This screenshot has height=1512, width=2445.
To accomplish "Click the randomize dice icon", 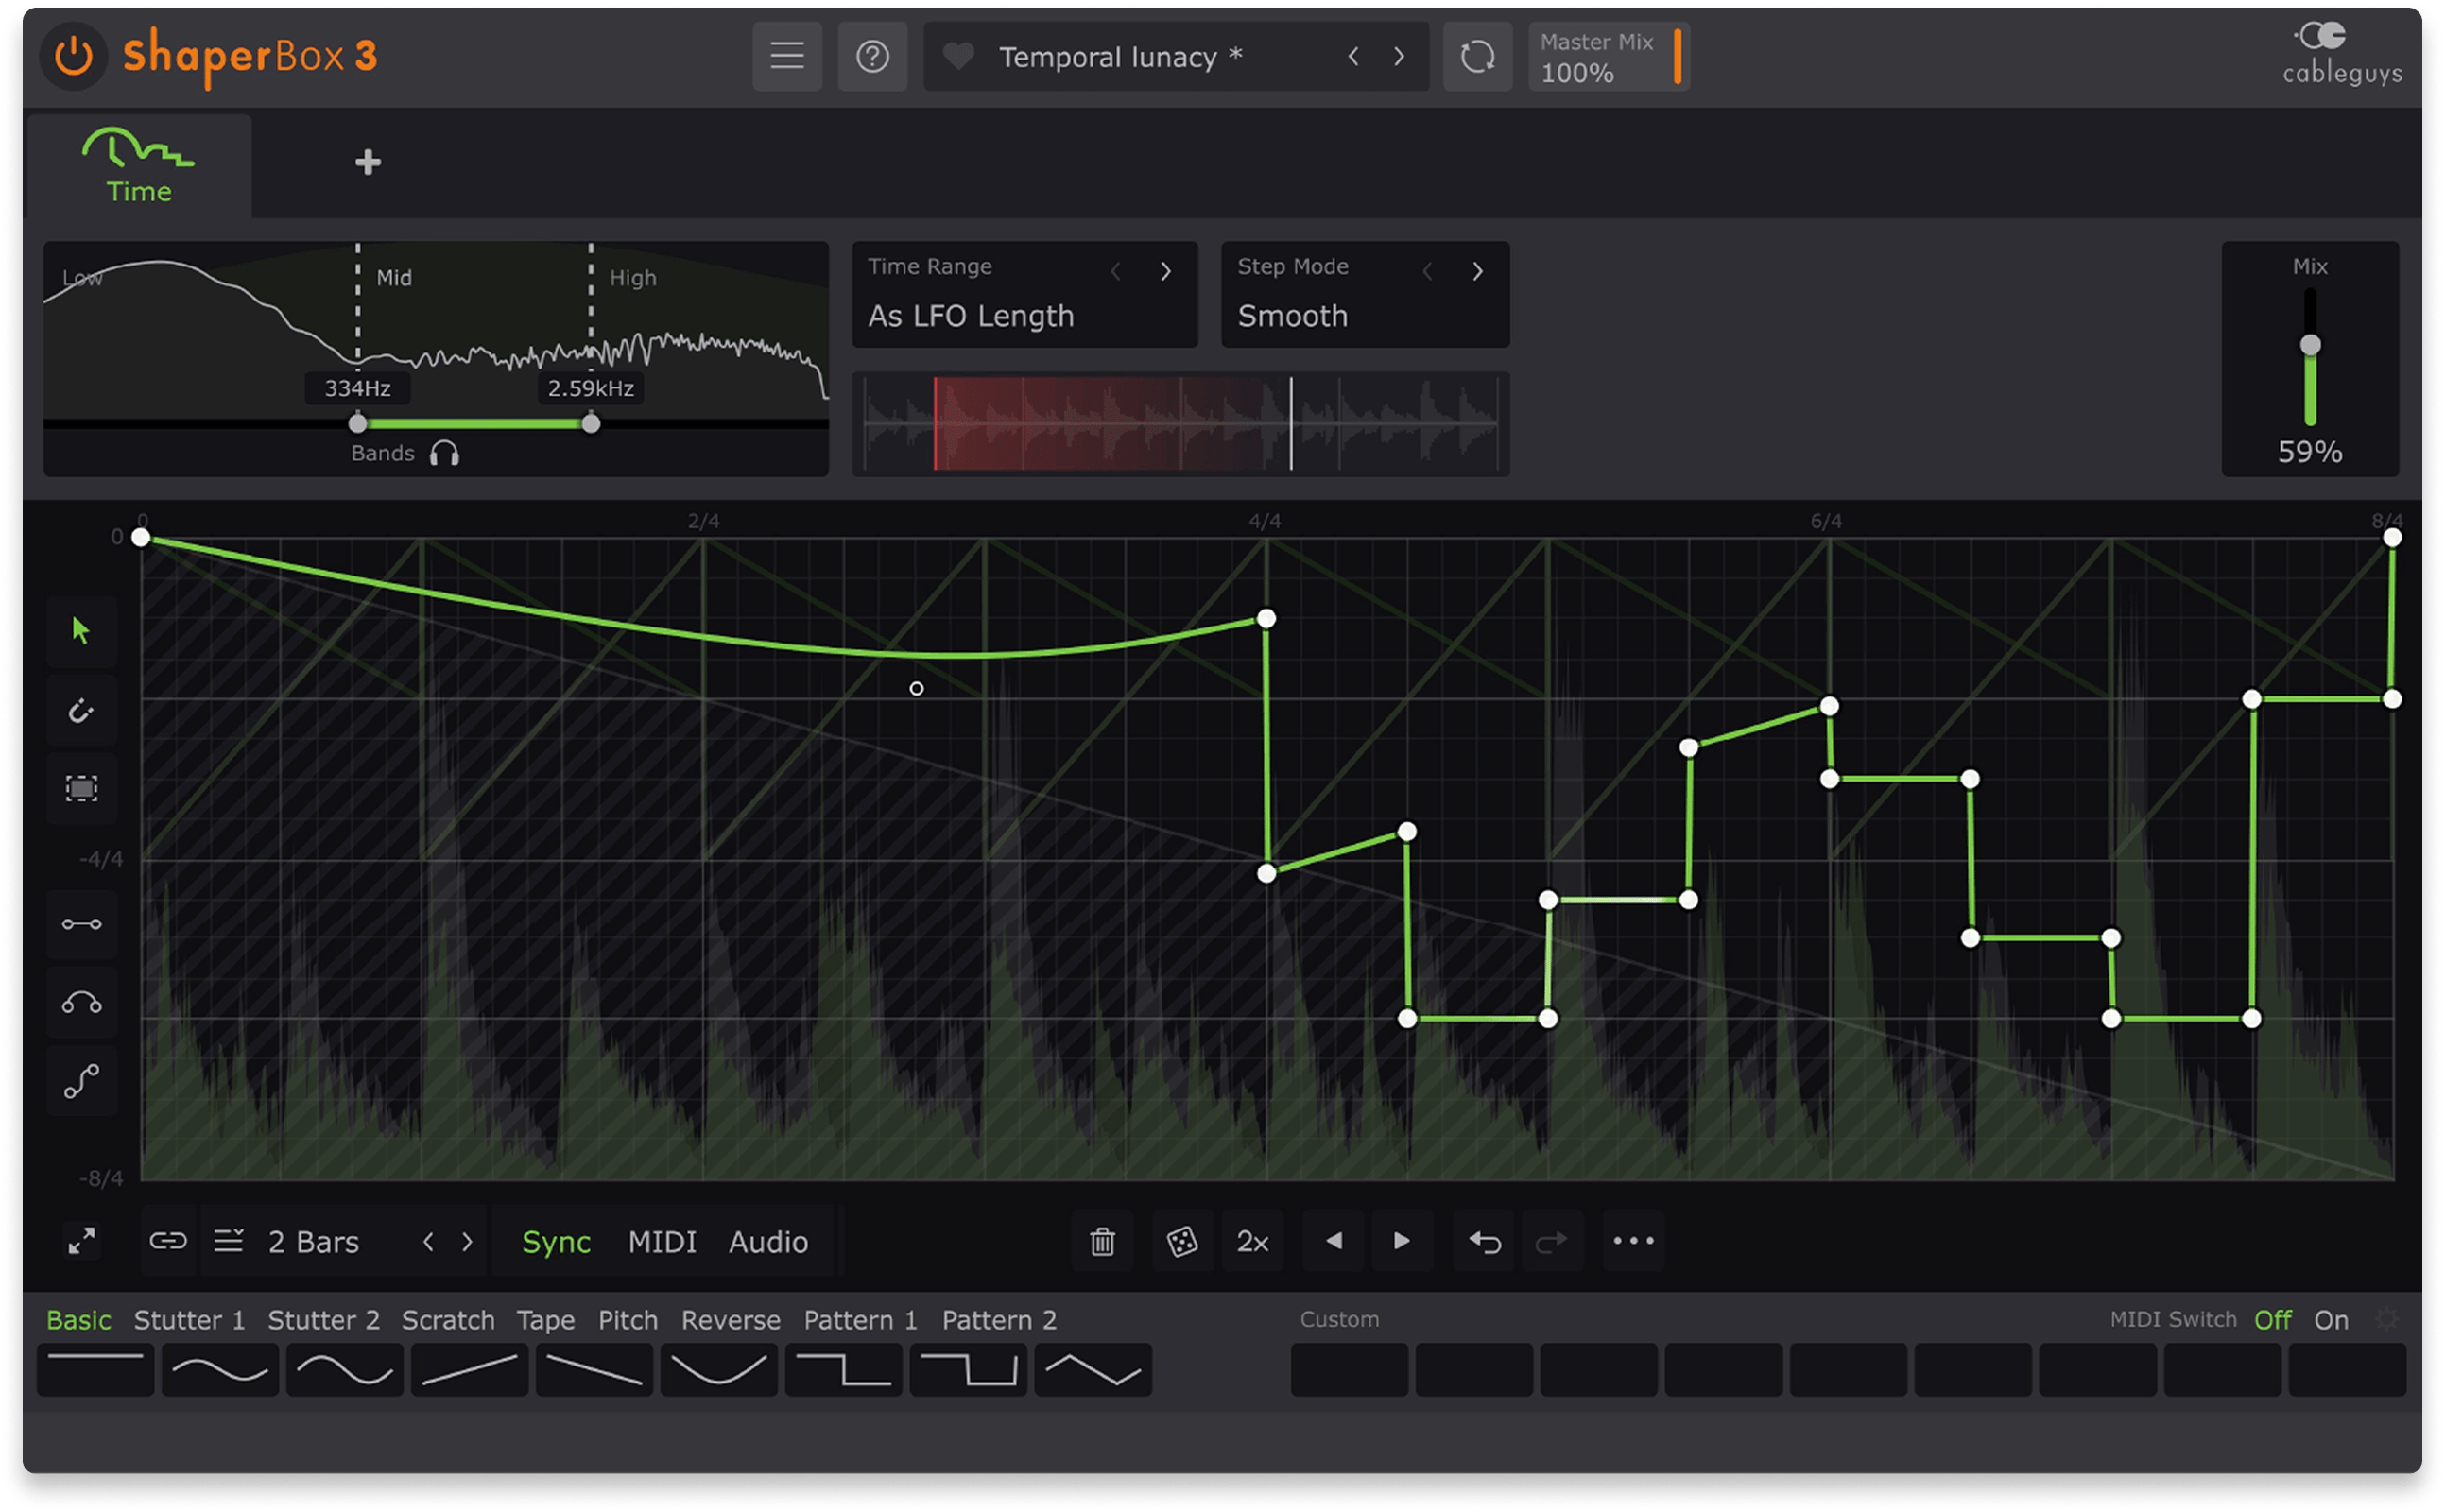I will pos(1182,1242).
